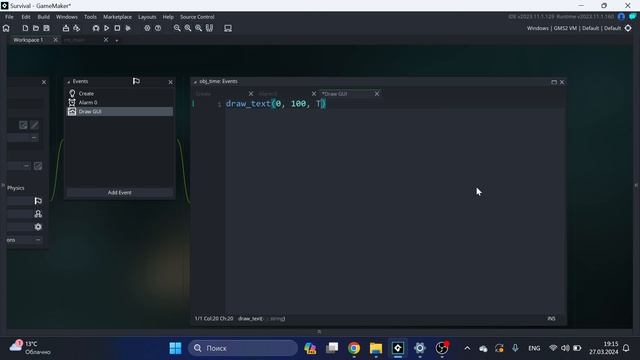
Task: Close the *Draw GUI code tab
Action: [x=377, y=94]
